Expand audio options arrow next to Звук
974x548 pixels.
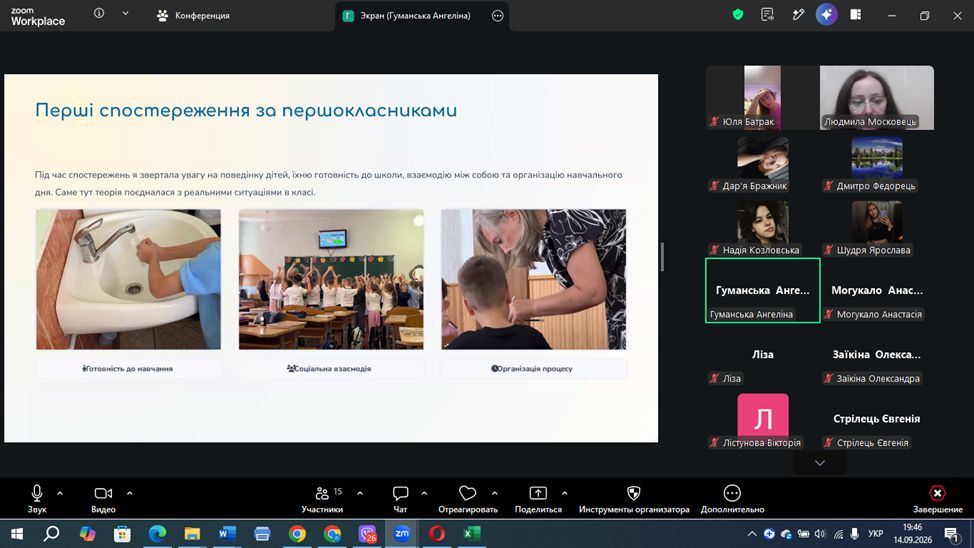click(x=60, y=493)
